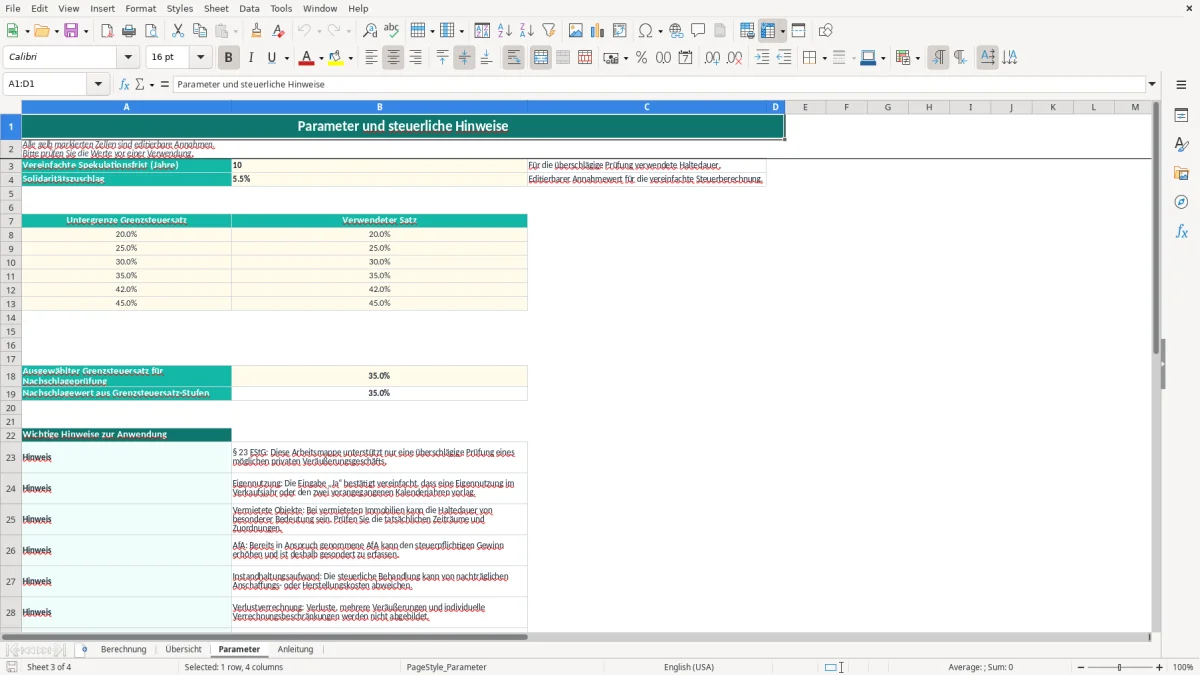
Task: Click into the formula input line
Action: (659, 84)
